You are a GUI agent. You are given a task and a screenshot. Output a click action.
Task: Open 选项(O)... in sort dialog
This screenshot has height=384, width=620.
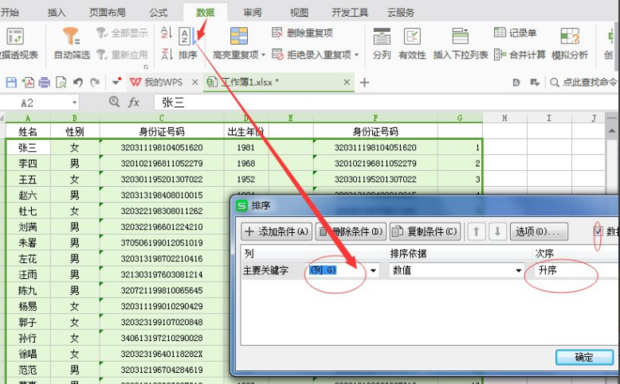tap(539, 231)
